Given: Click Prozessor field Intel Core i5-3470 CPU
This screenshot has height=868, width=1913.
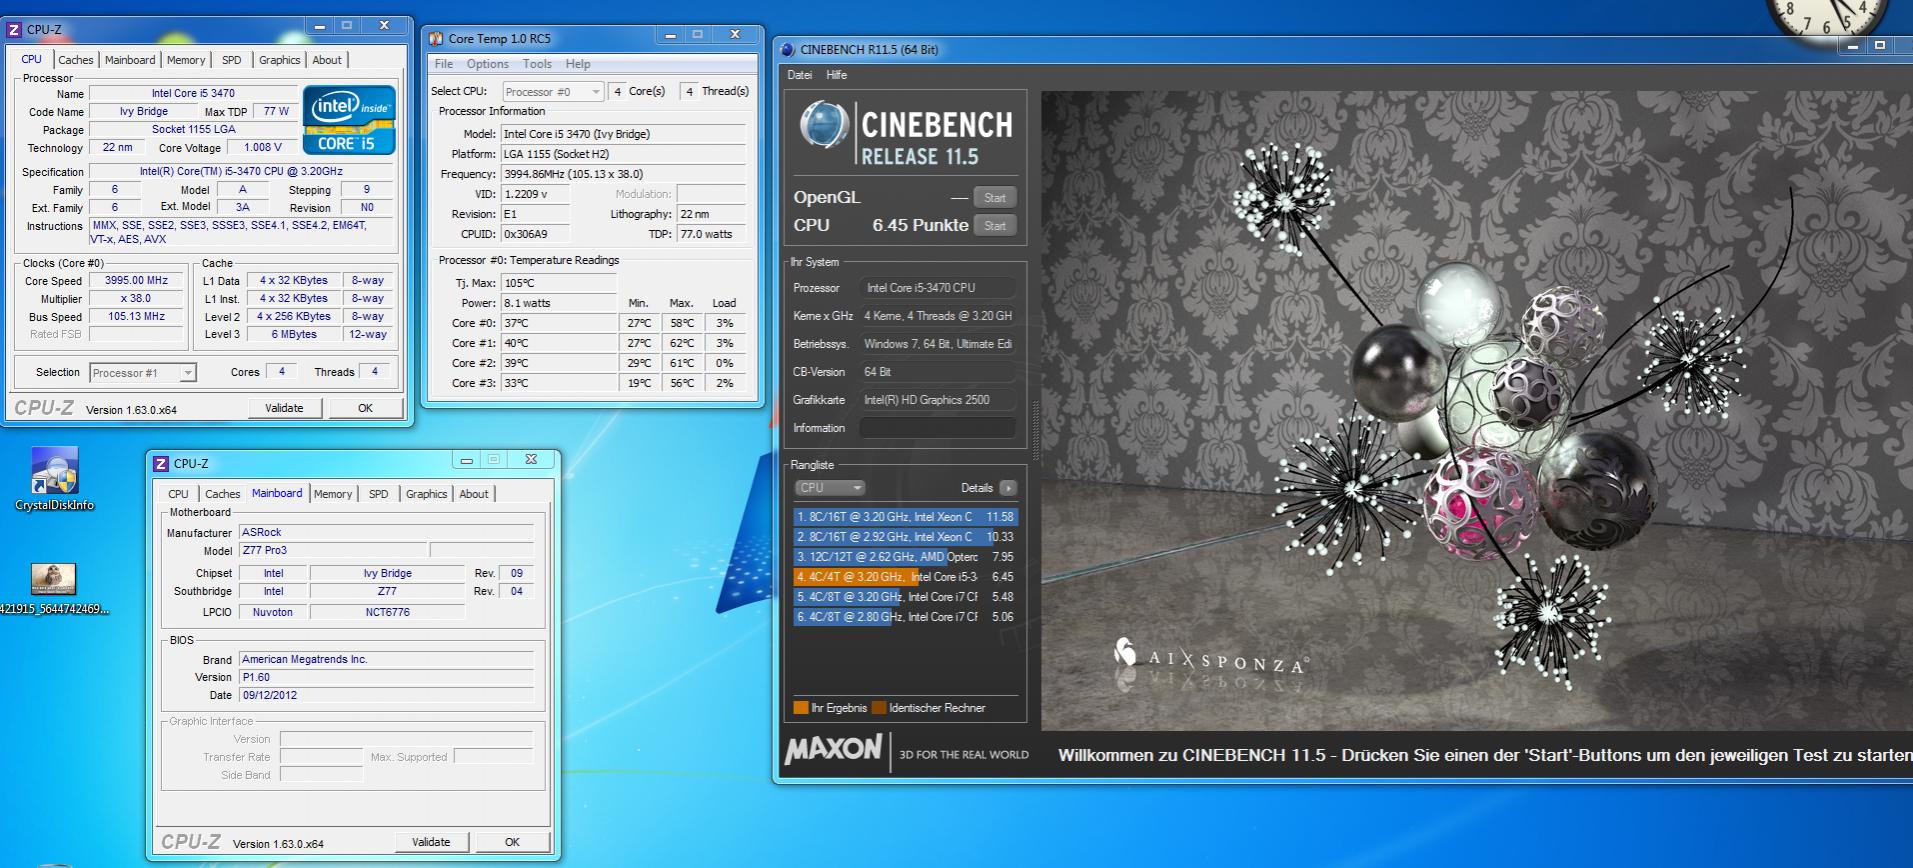Looking at the screenshot, I should pos(937,288).
